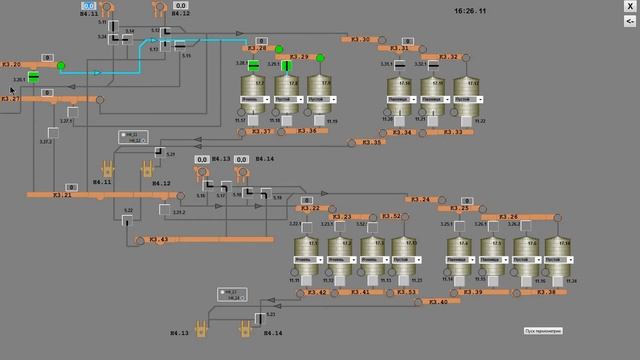The image size is (640, 360).
Task: Click discharge gate 11.22 under the silo
Action: point(466,121)
